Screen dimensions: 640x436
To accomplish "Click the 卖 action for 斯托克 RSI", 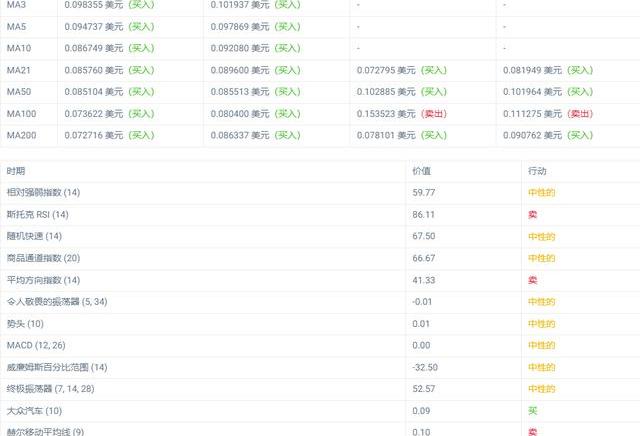I will 532,214.
